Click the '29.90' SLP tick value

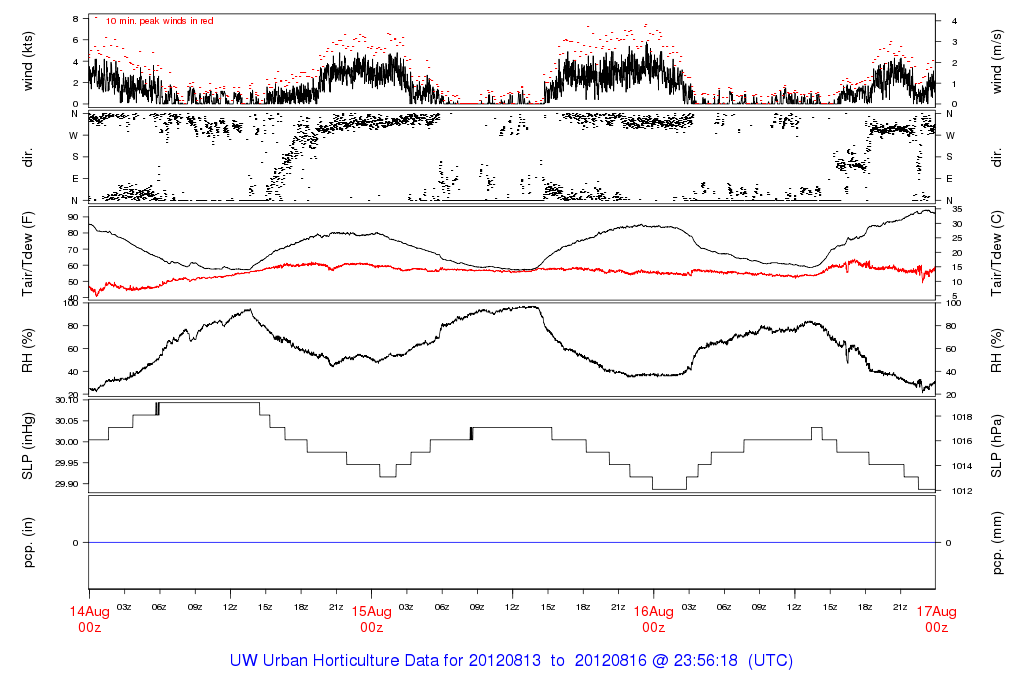(67, 484)
